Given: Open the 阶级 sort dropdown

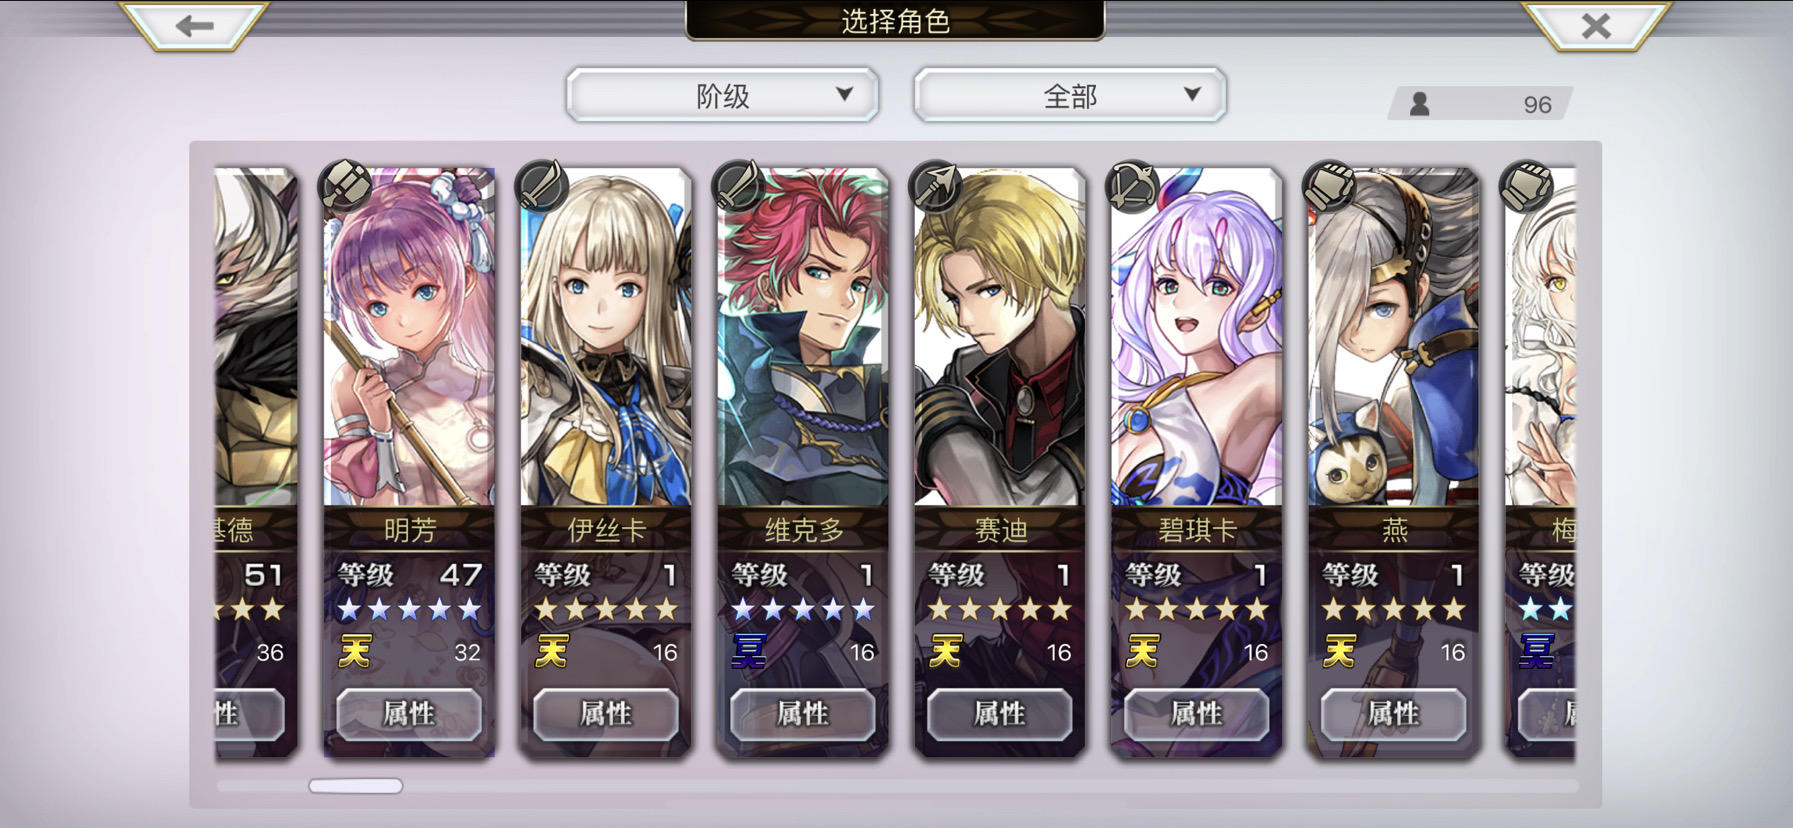Looking at the screenshot, I should click(722, 95).
